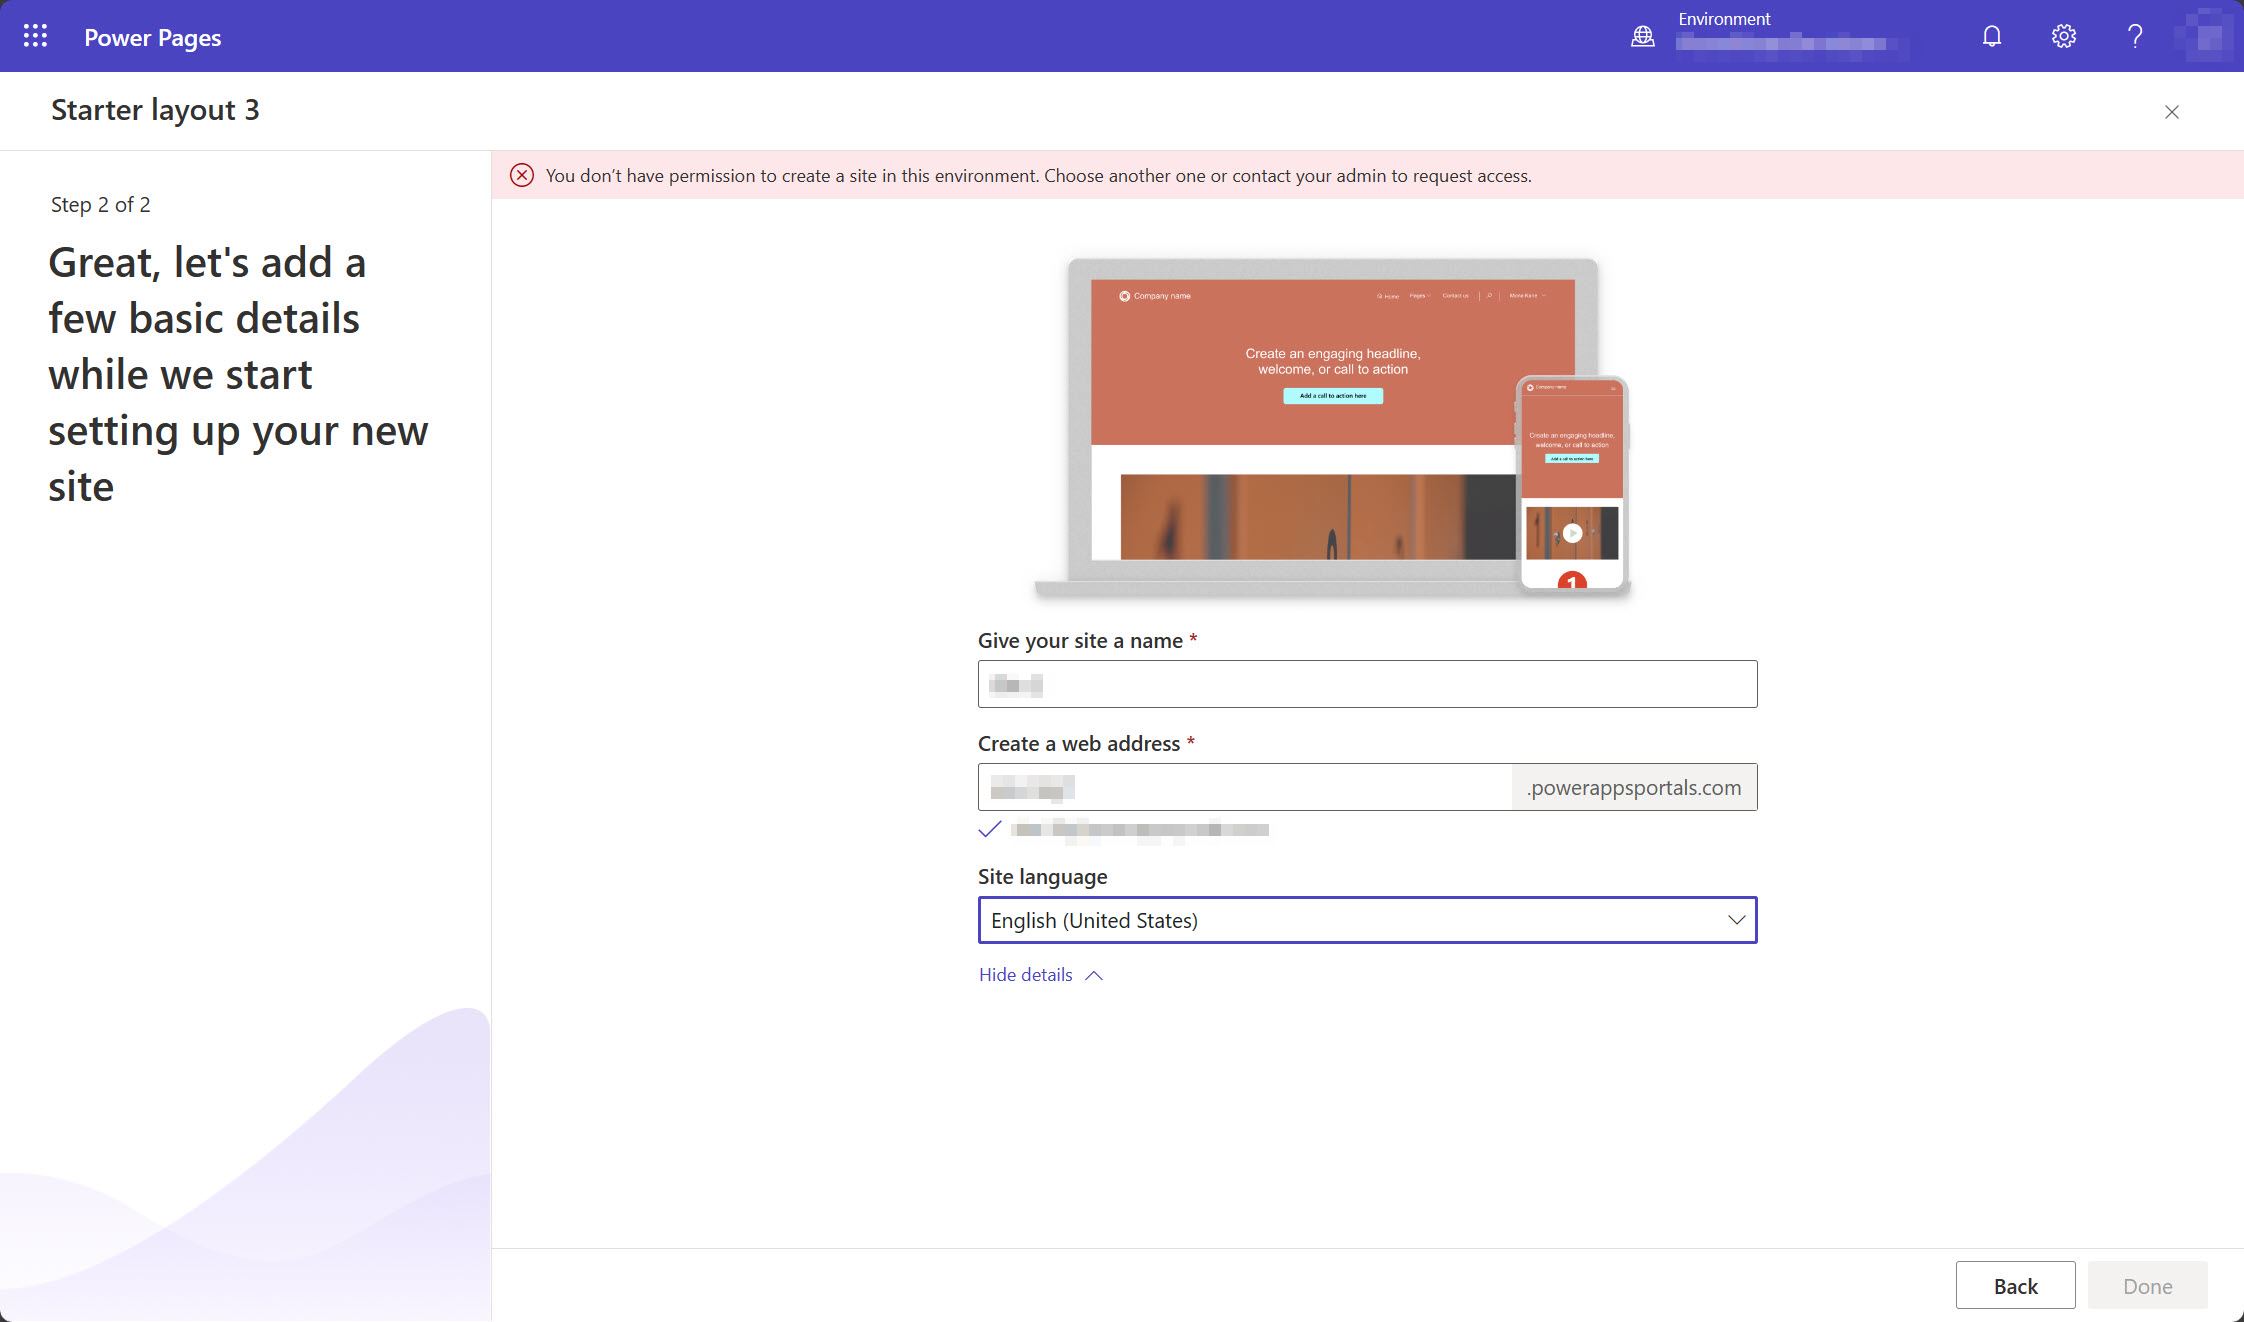Click the help question mark icon
This screenshot has height=1322, width=2244.
click(2135, 35)
